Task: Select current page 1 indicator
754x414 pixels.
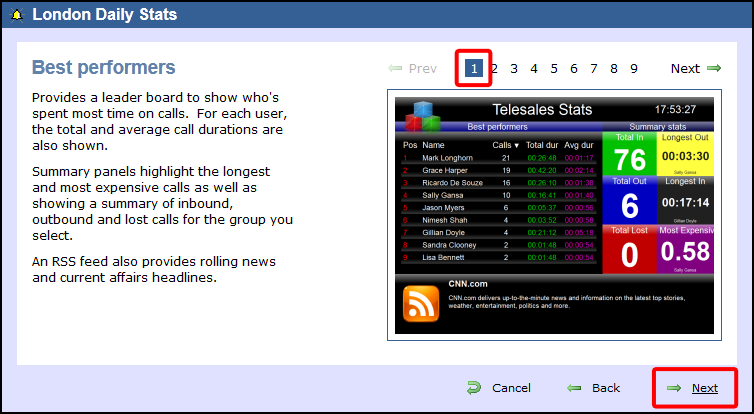Action: pos(474,69)
